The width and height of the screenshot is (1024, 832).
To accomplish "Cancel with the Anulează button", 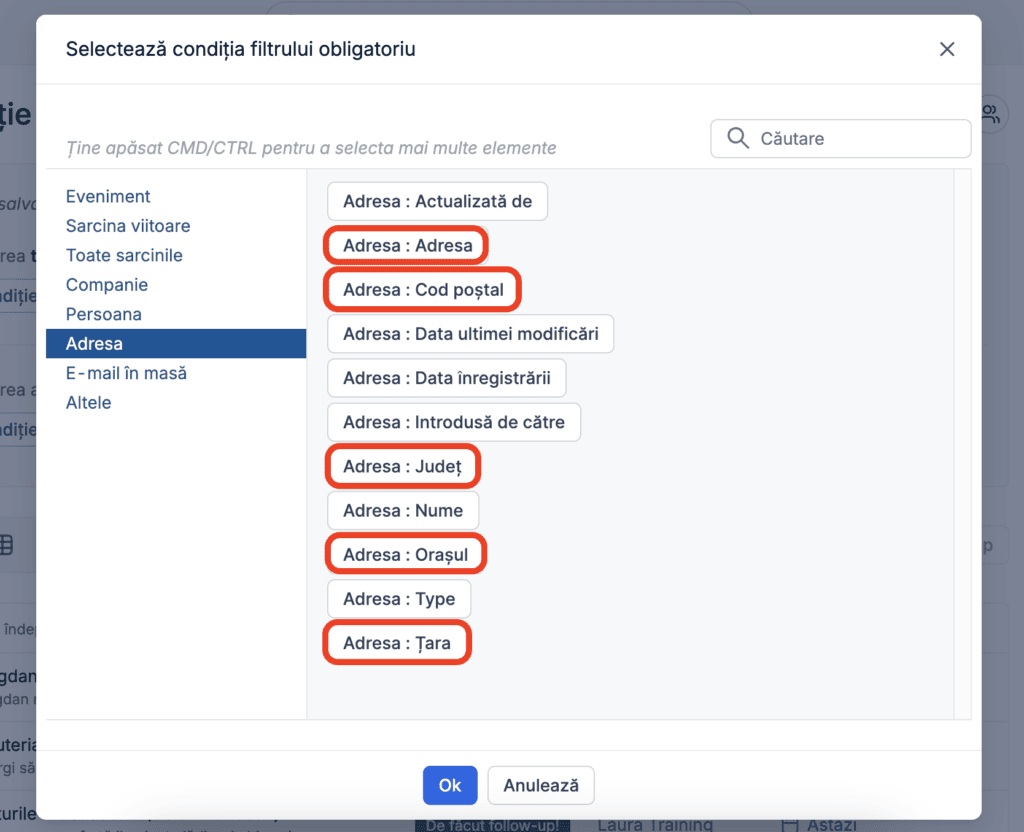I will click(541, 785).
